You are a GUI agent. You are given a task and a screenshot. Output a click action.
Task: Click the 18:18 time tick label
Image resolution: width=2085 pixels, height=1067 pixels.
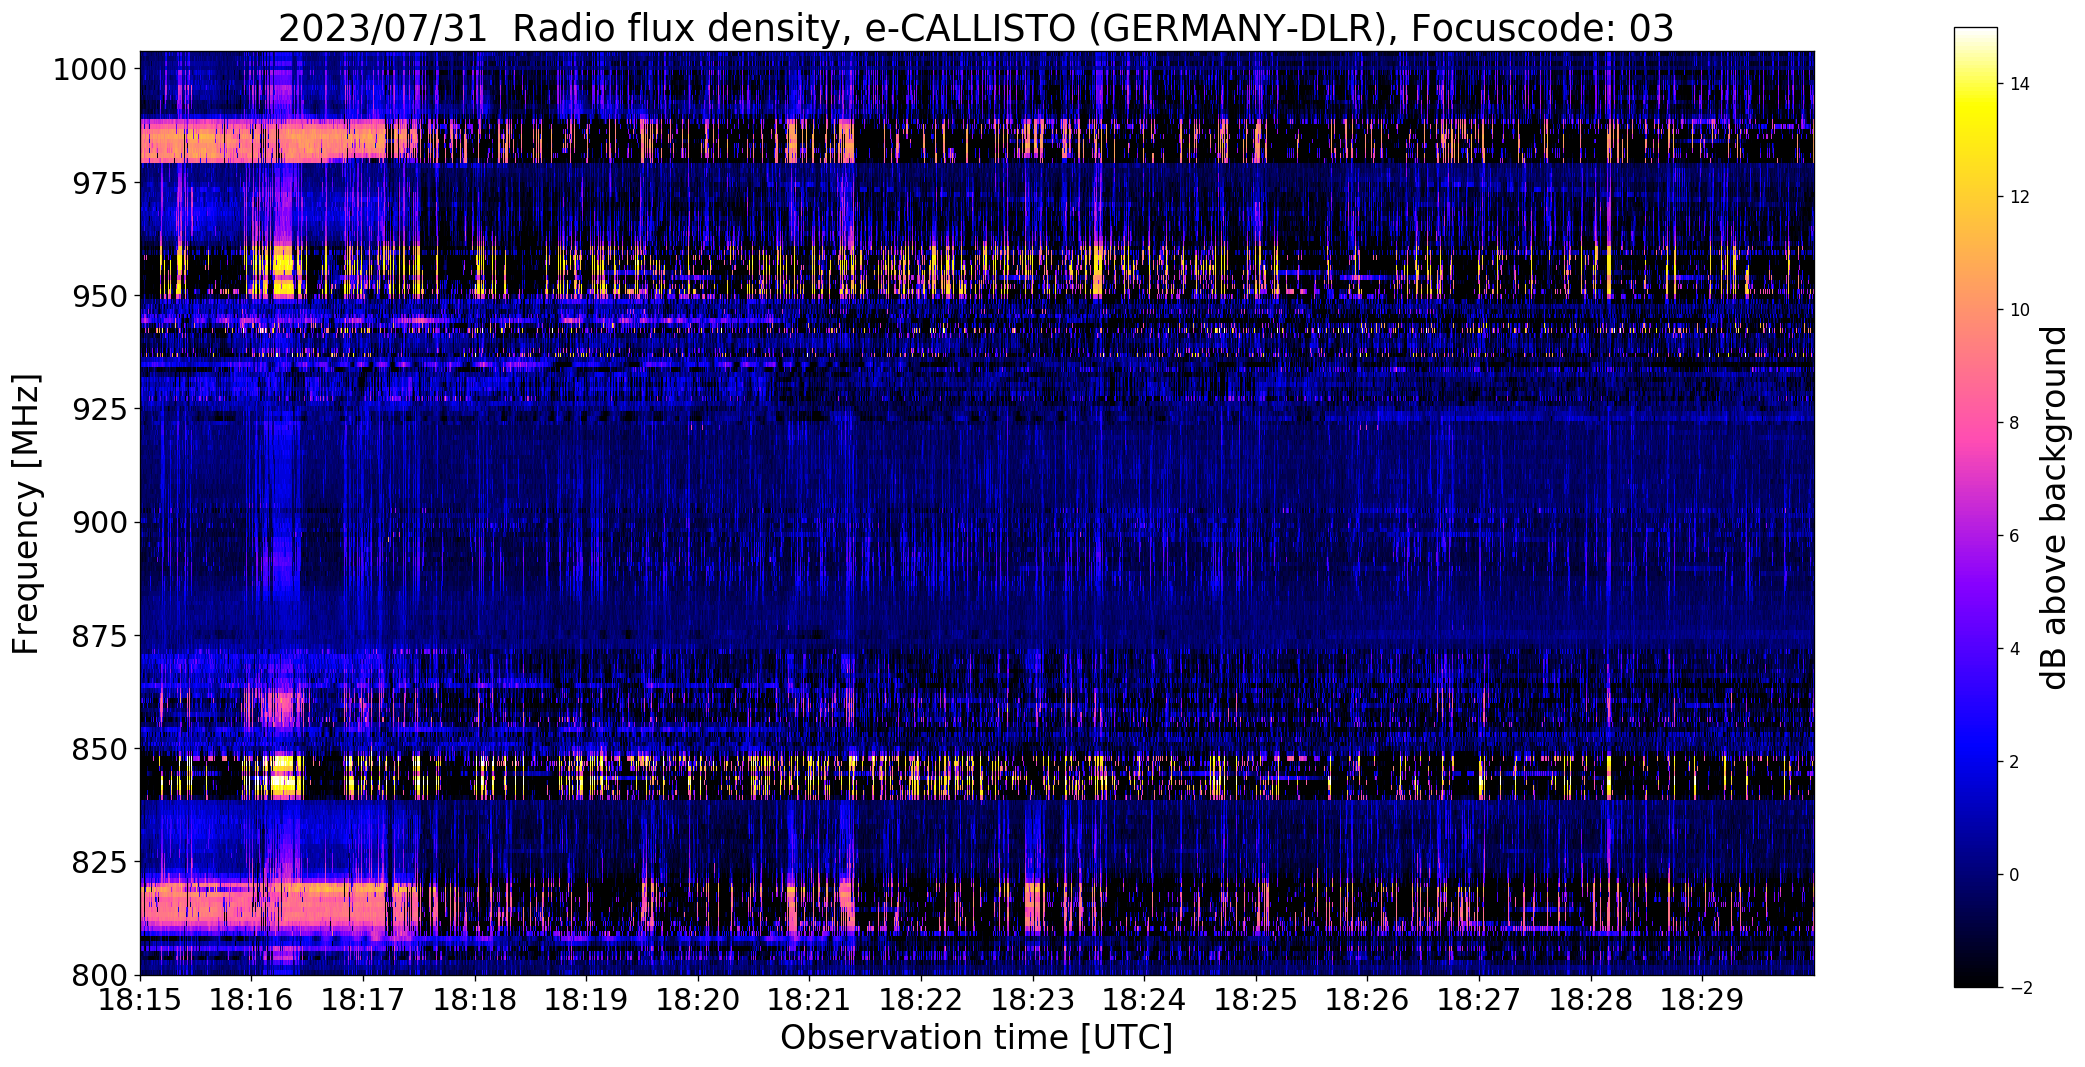[475, 1000]
